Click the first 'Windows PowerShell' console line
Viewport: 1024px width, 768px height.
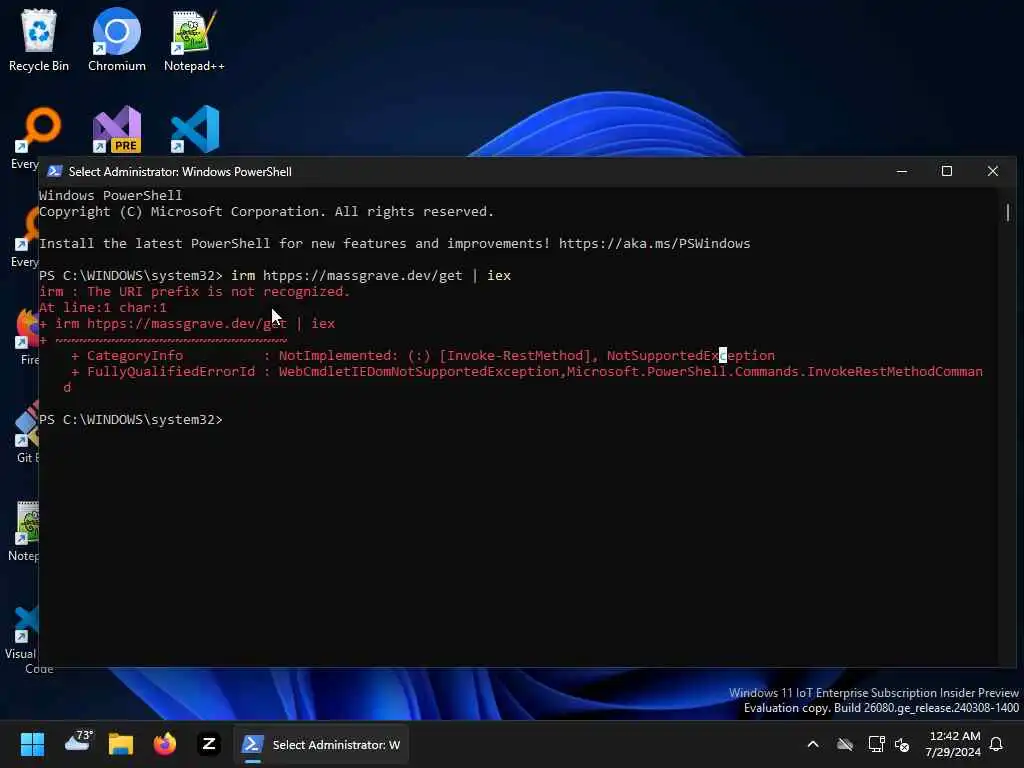[110, 195]
